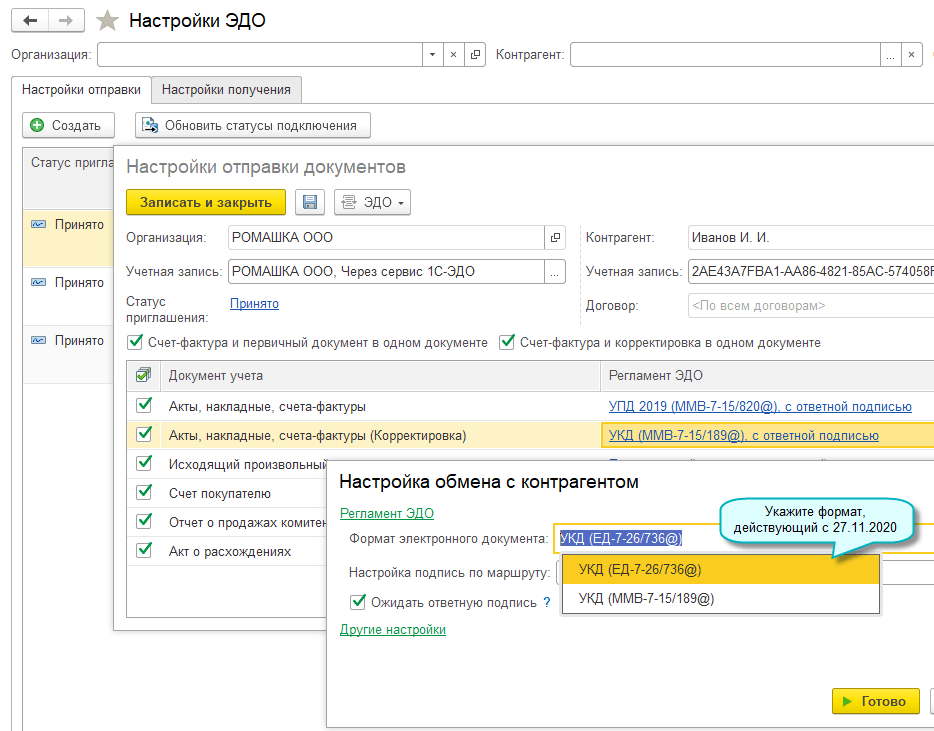
Task: Open the Организация field's open-form icon
Action: point(475,54)
